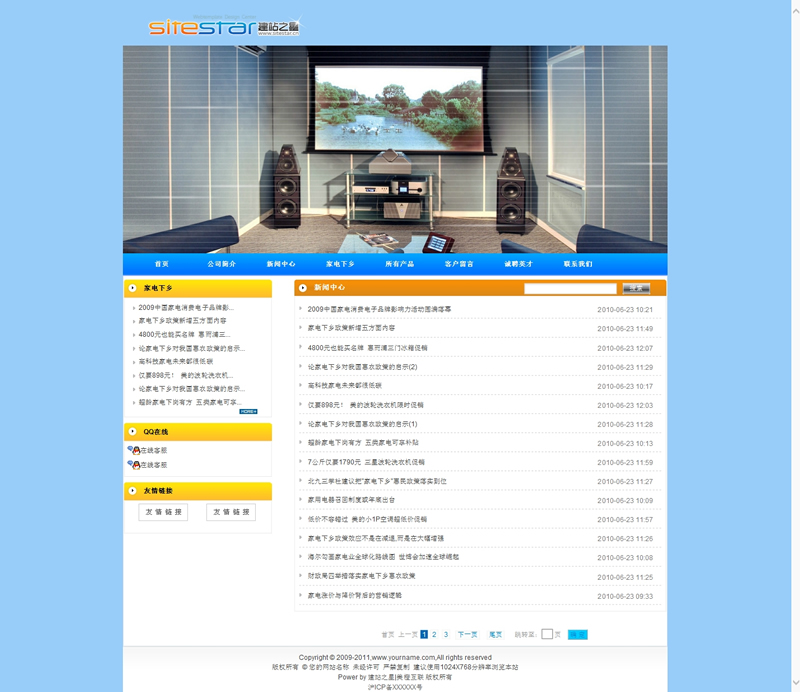The image size is (800, 692).
Task: Click the first QQ penguin icon
Action: click(x=134, y=451)
